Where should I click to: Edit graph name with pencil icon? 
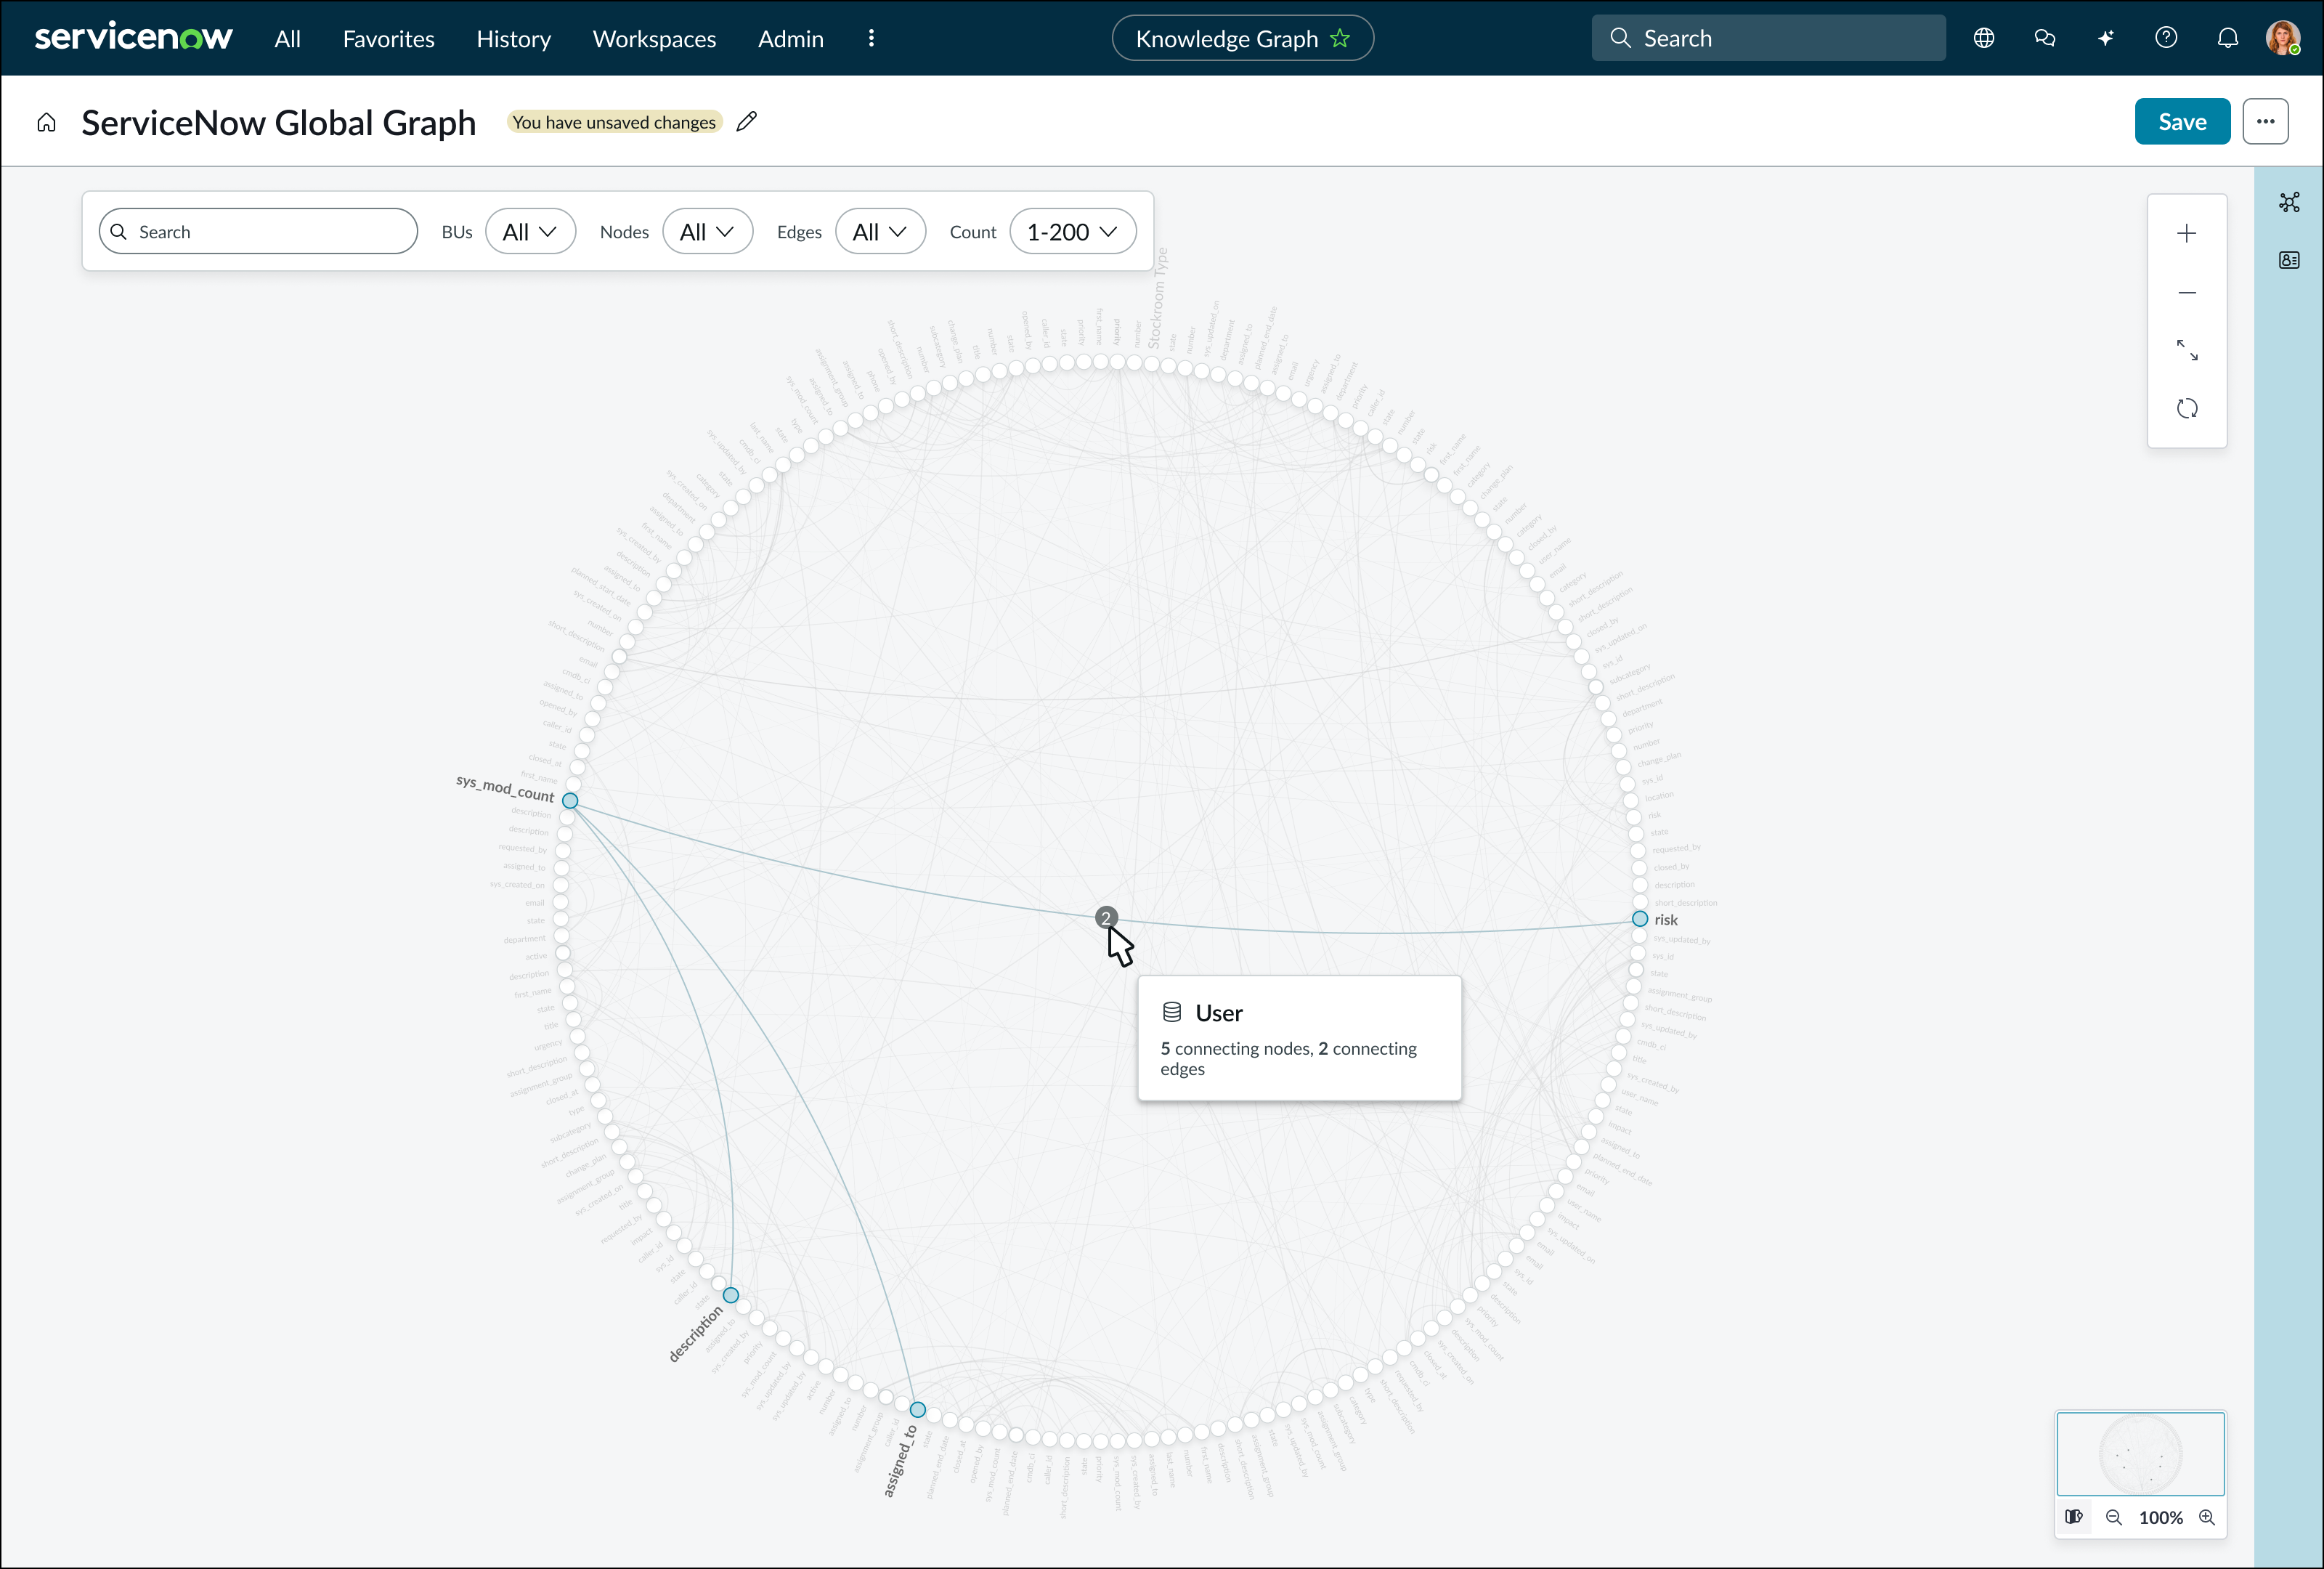[747, 121]
